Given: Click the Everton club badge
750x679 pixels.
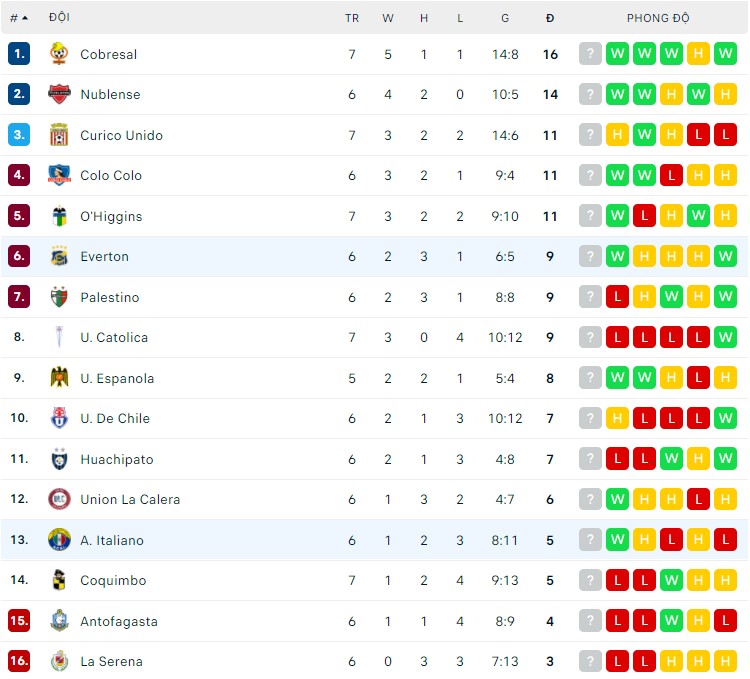Looking at the screenshot, I should click(59, 256).
